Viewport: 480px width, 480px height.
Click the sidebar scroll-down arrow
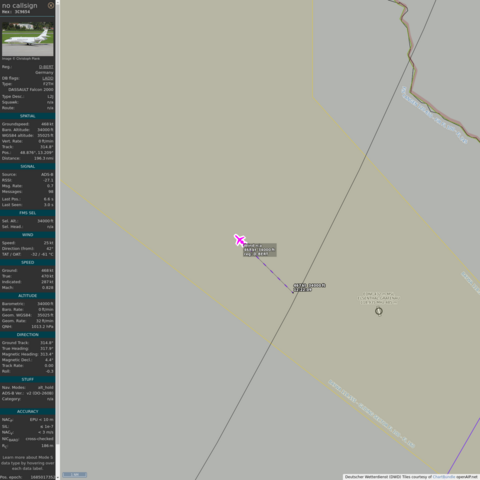point(58,478)
